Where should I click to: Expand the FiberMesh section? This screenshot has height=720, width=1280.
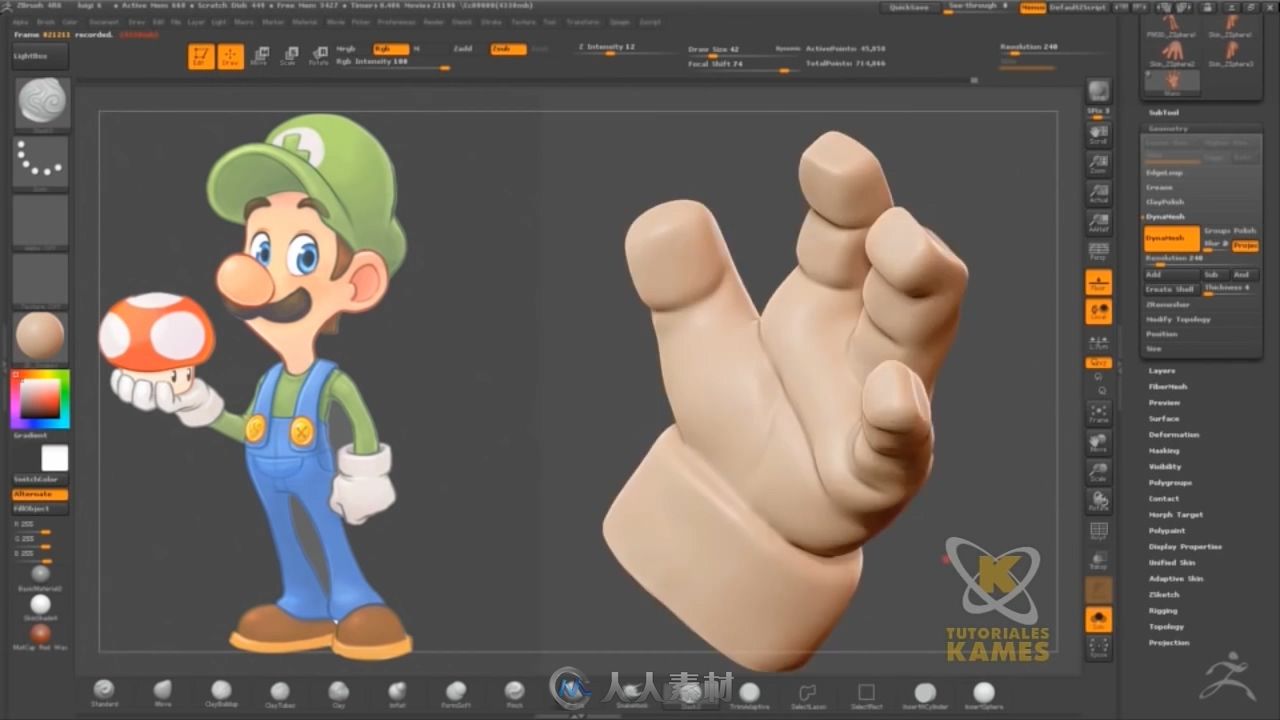pyautogui.click(x=1167, y=387)
